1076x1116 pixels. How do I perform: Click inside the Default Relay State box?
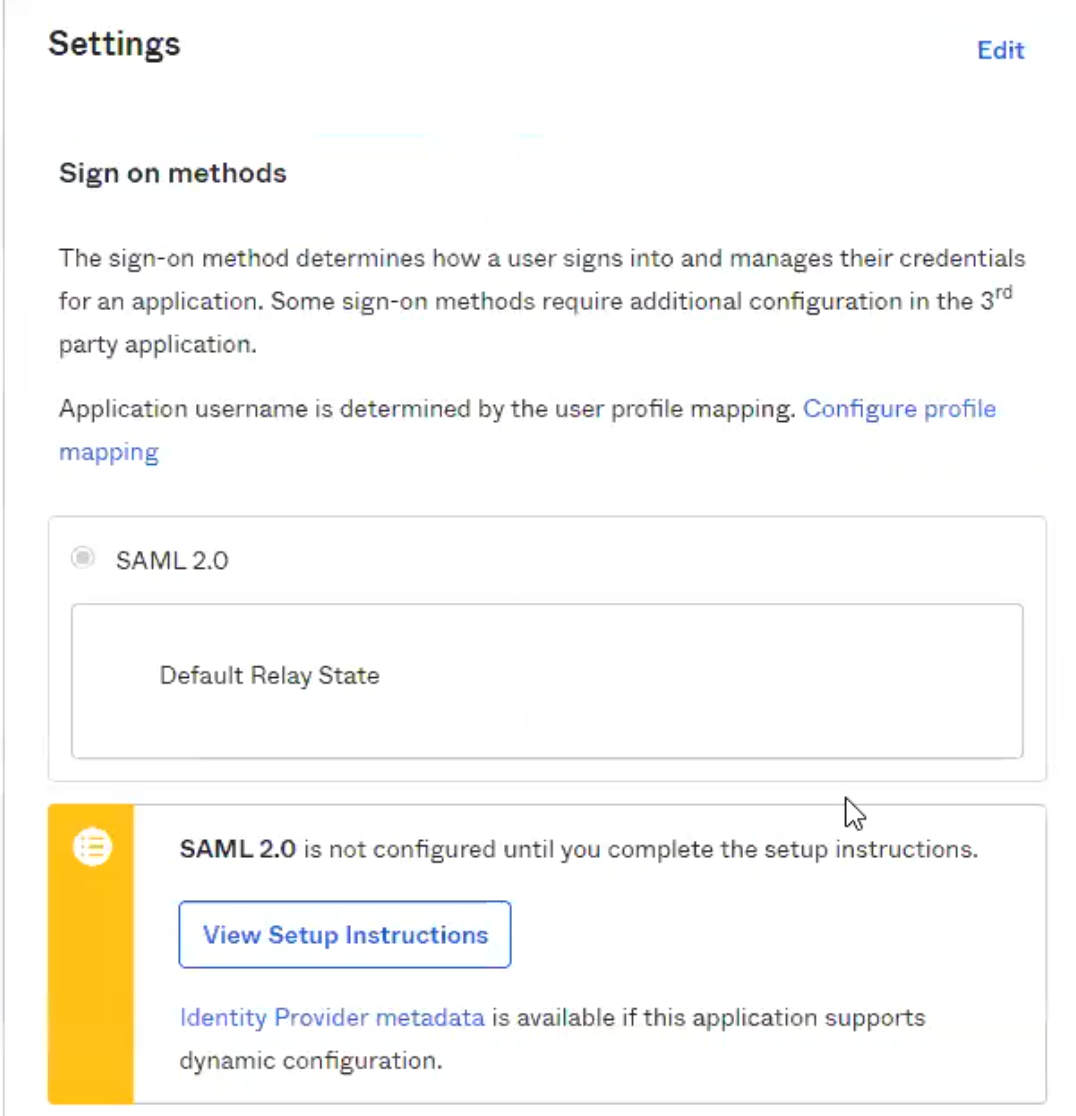click(547, 681)
